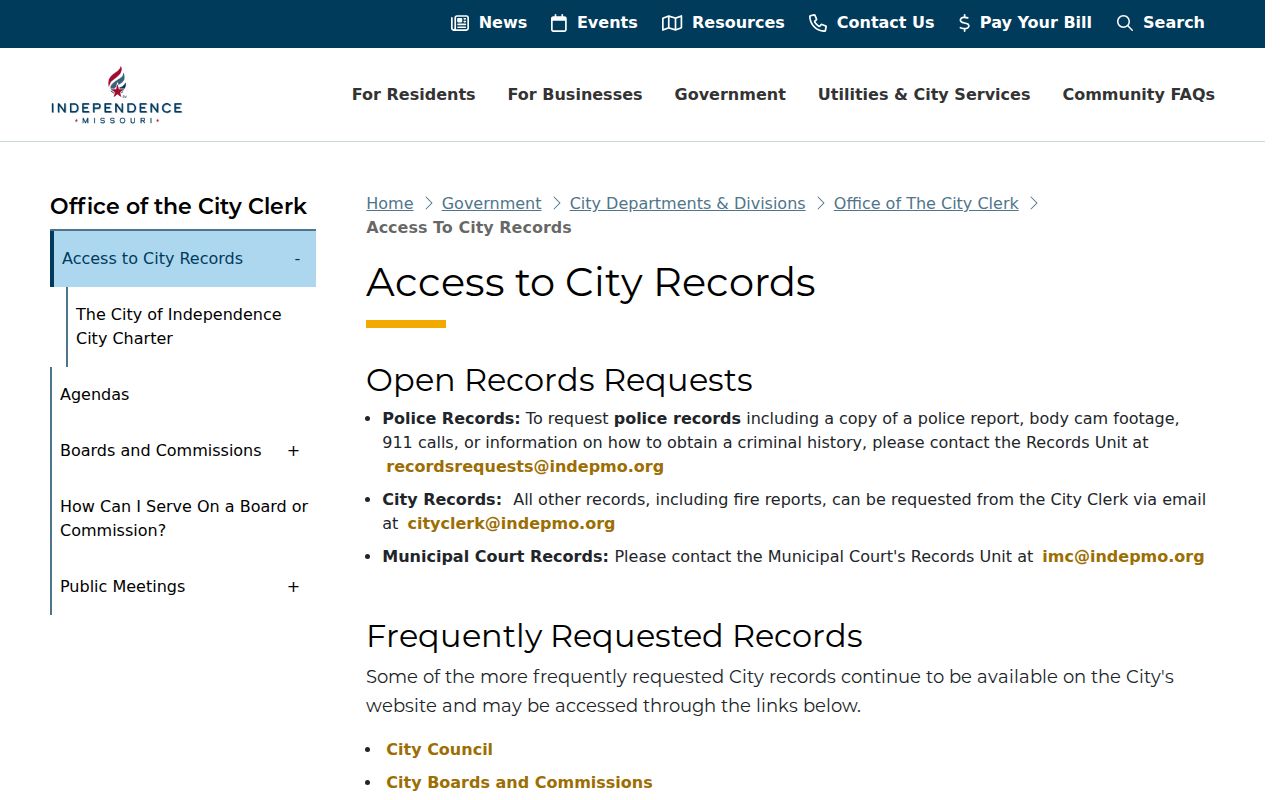The height and width of the screenshot is (800, 1280).
Task: Click the Home breadcrumb link
Action: (x=390, y=204)
